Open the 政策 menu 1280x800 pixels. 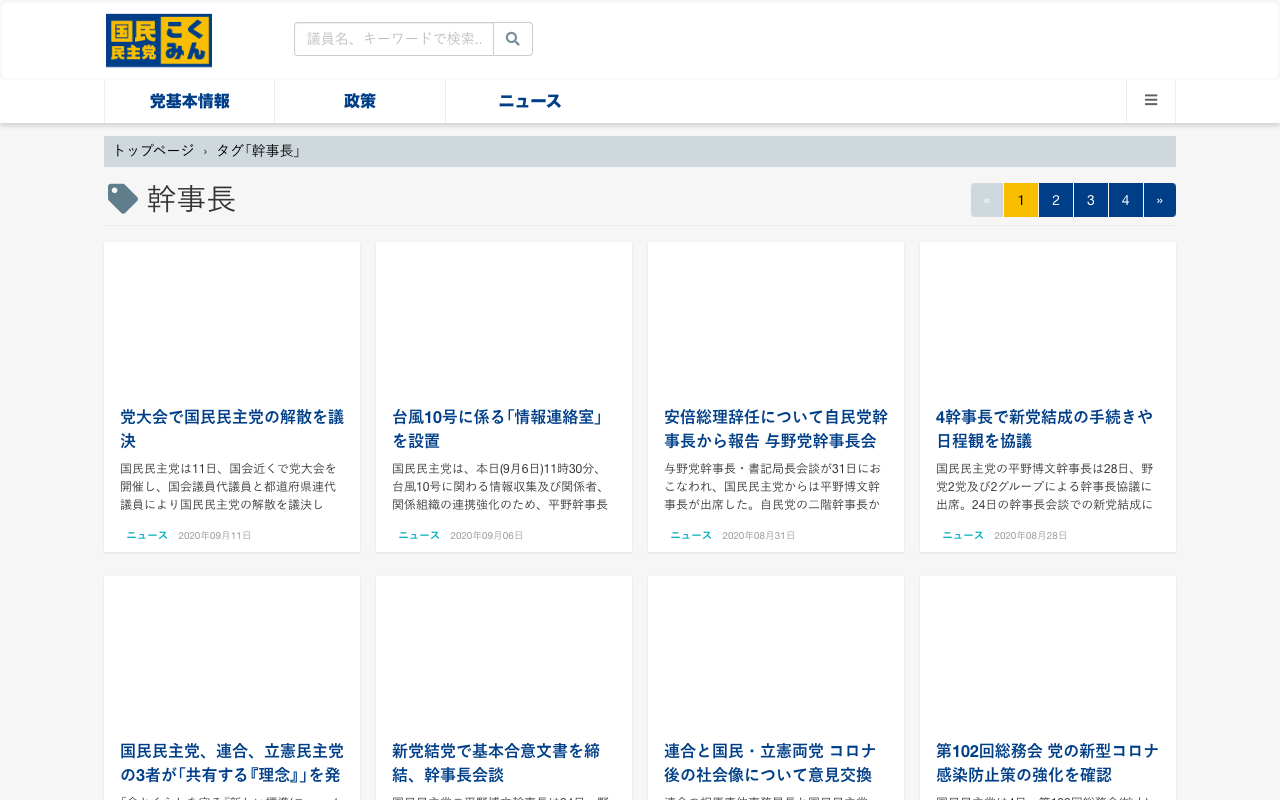pyautogui.click(x=360, y=101)
